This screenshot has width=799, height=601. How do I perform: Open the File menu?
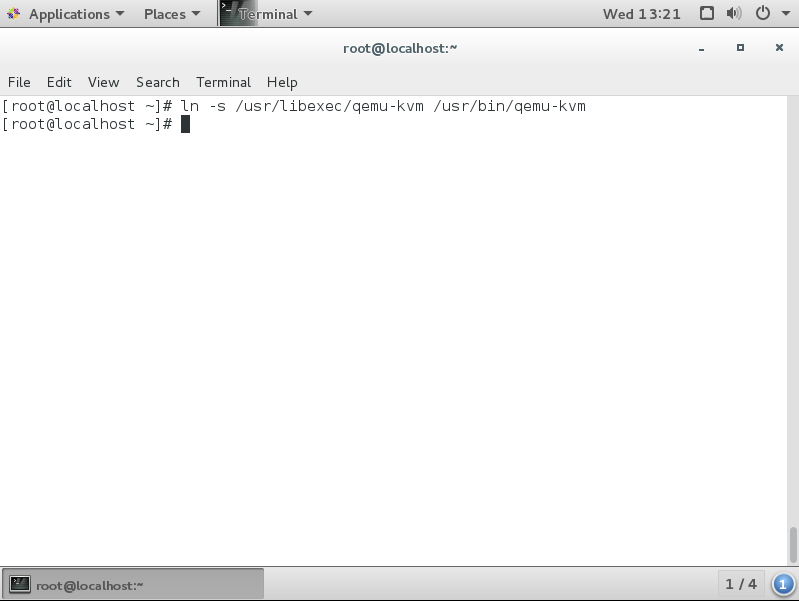pos(19,82)
